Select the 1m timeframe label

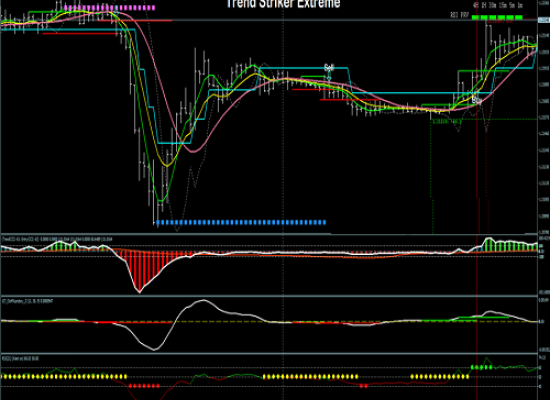pos(520,5)
